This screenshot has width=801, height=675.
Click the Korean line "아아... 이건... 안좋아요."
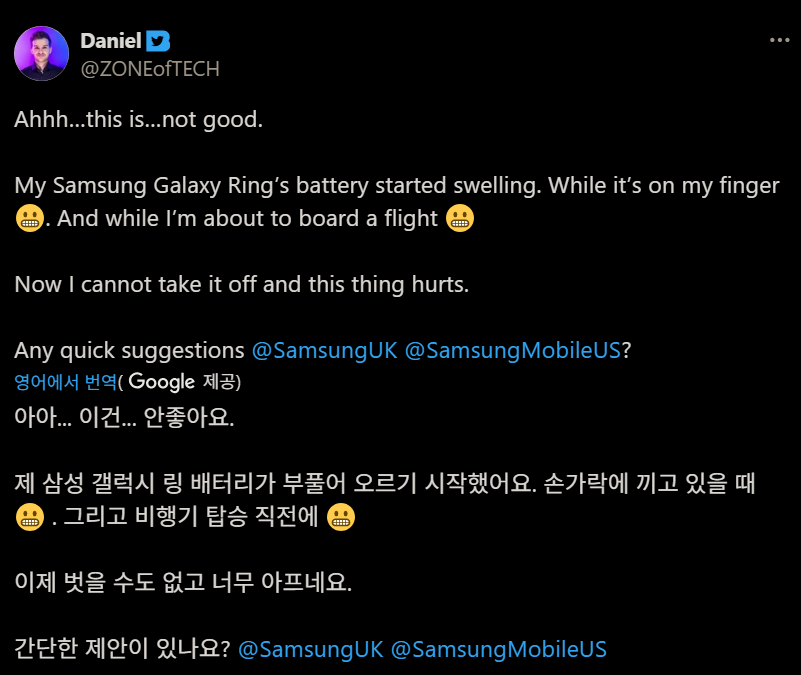(124, 417)
